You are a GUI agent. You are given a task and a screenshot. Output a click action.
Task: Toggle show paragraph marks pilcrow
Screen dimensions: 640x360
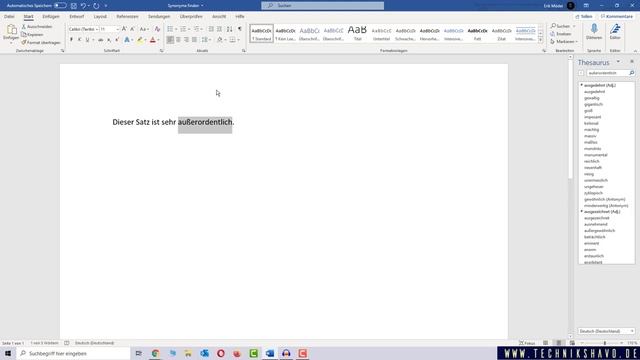(240, 29)
